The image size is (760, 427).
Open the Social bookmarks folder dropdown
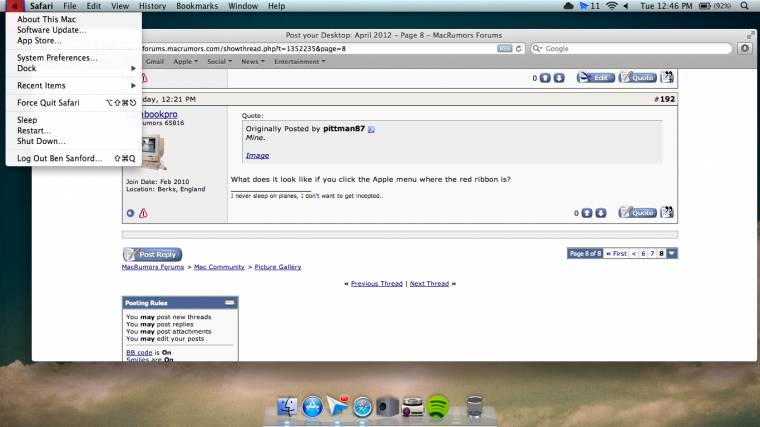pos(220,62)
